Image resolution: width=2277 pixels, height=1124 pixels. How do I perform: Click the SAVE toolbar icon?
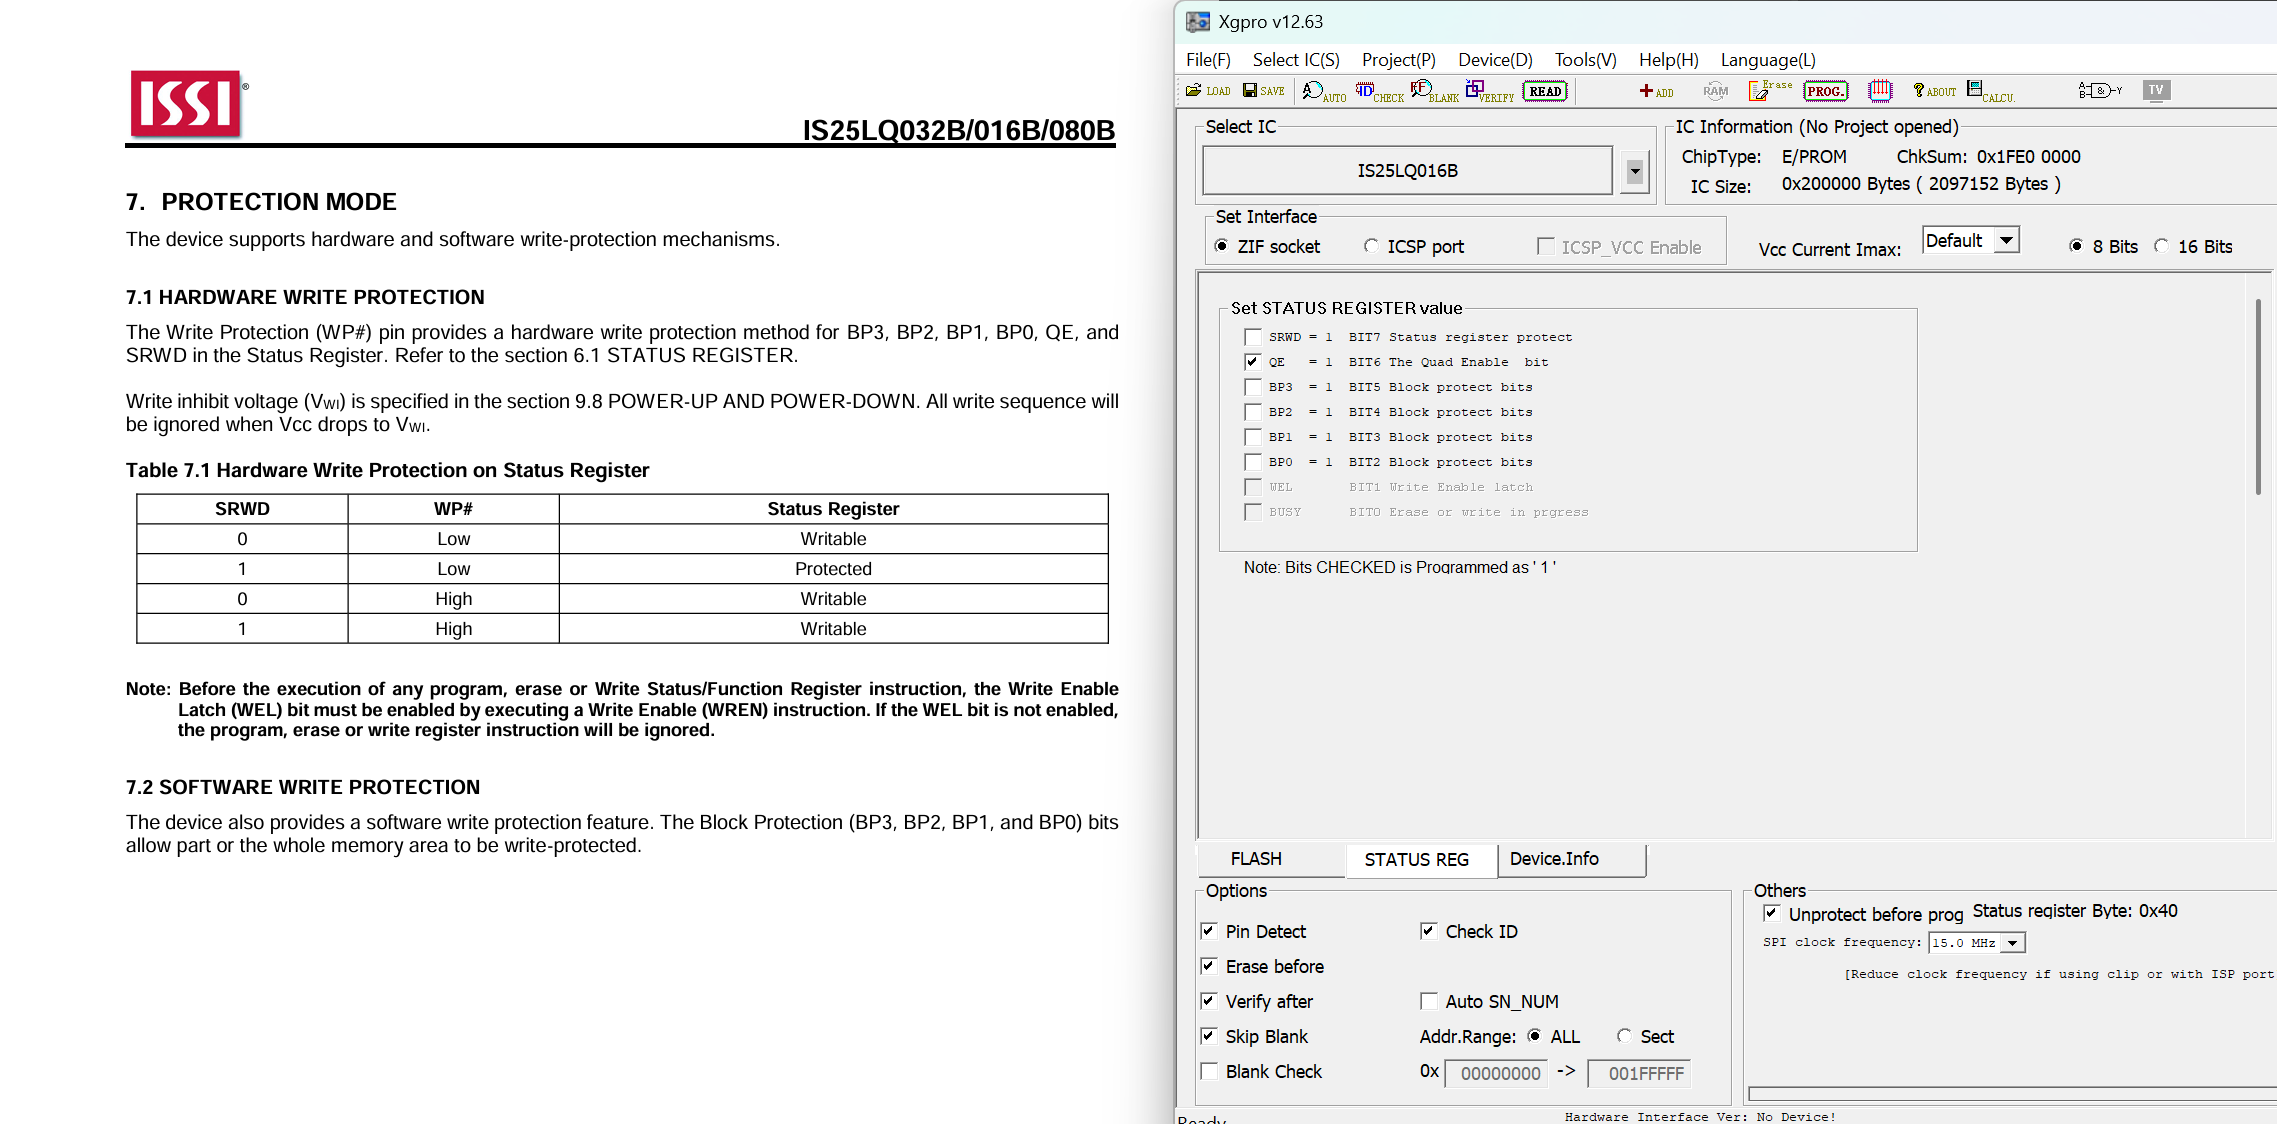[x=1263, y=91]
